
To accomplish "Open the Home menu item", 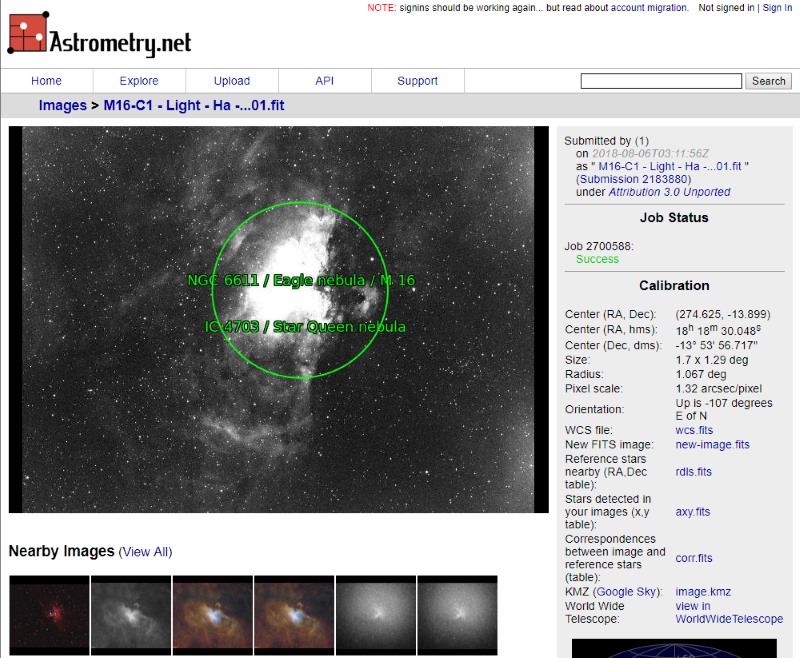I will pyautogui.click(x=46, y=81).
